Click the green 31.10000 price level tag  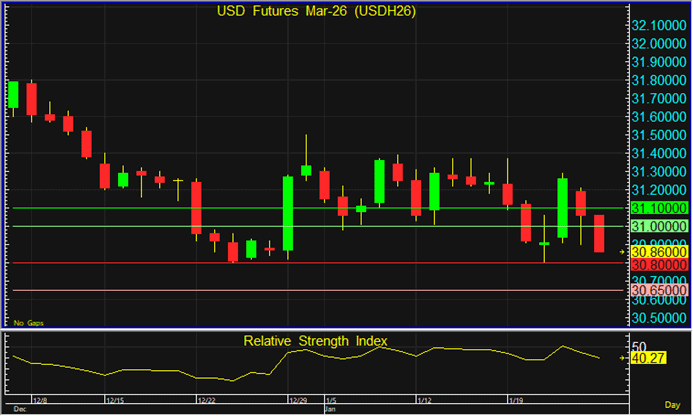click(656, 208)
